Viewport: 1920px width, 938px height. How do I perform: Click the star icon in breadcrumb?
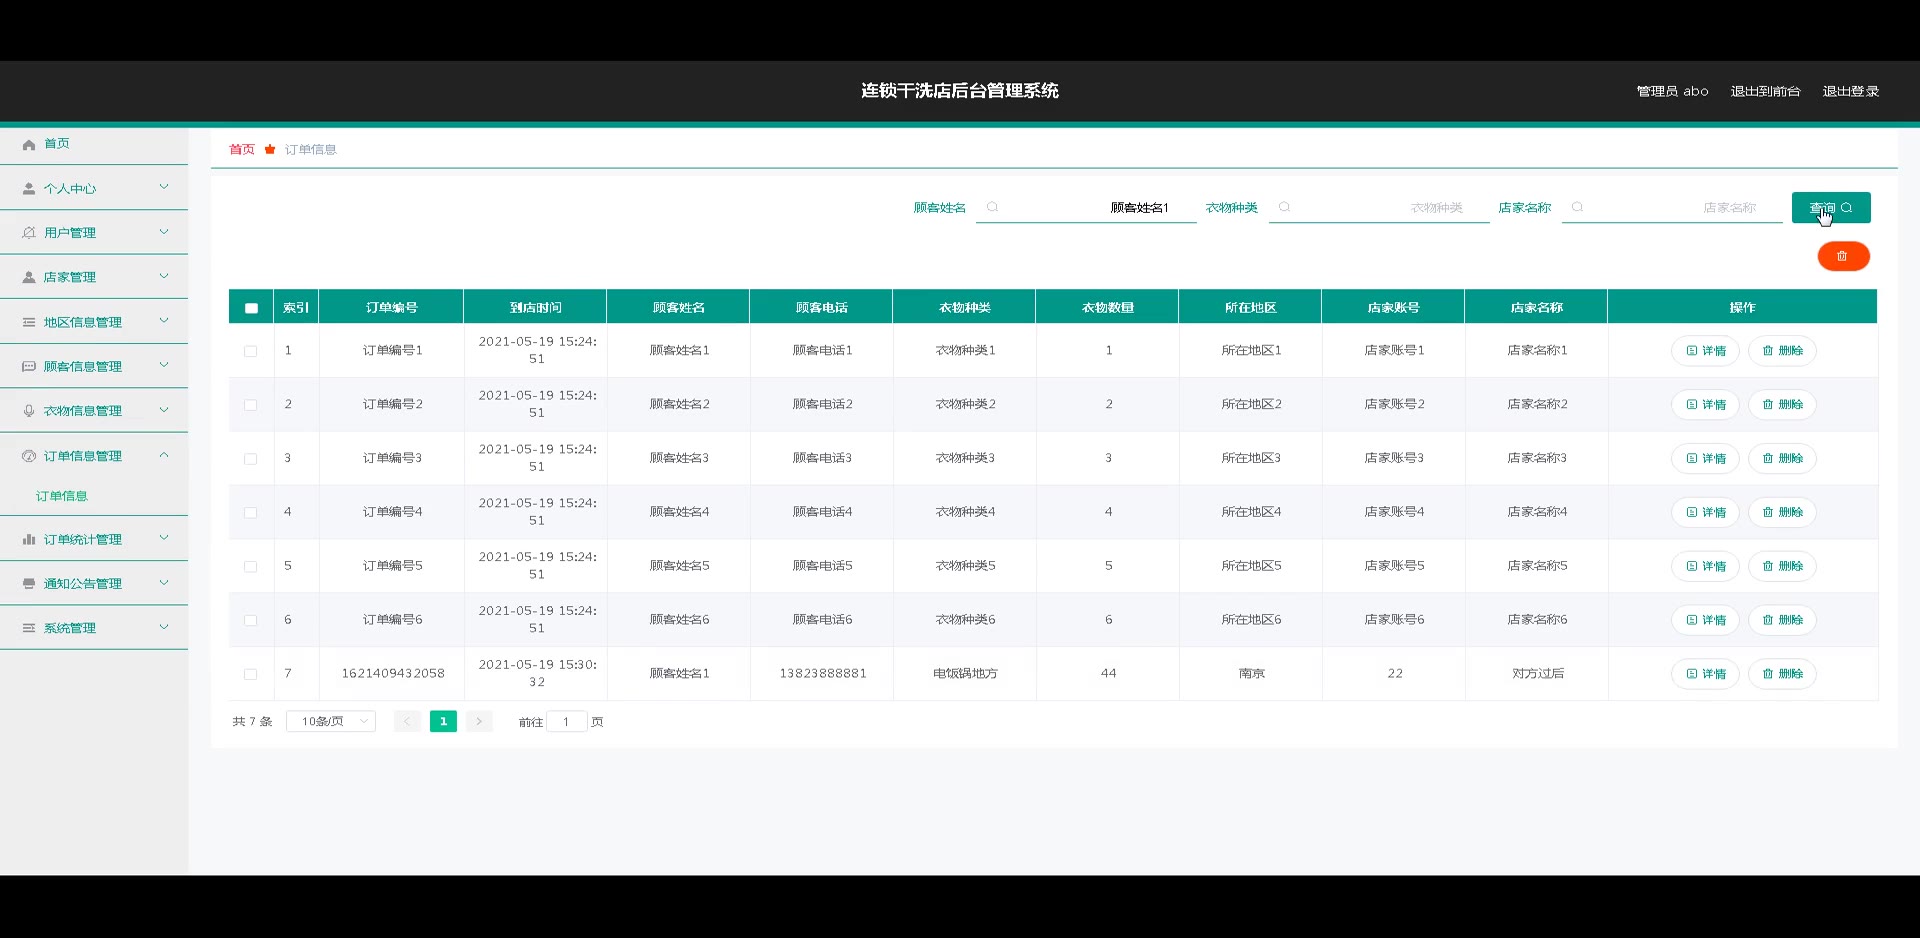tap(270, 149)
